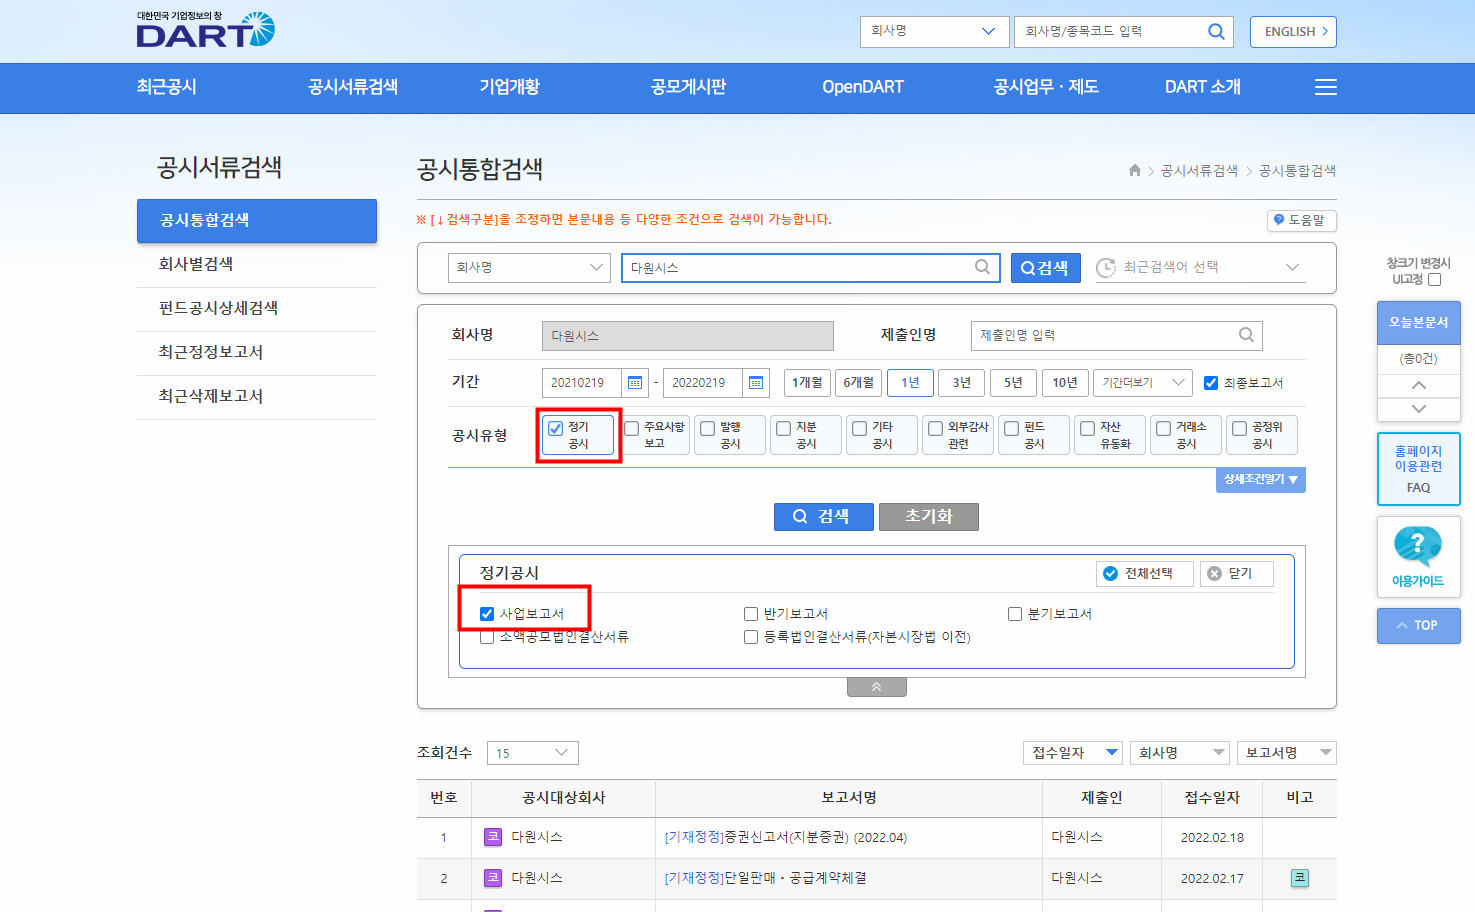Collapse the search panel with the up chevron bar
1475x912 pixels.
[x=876, y=687]
